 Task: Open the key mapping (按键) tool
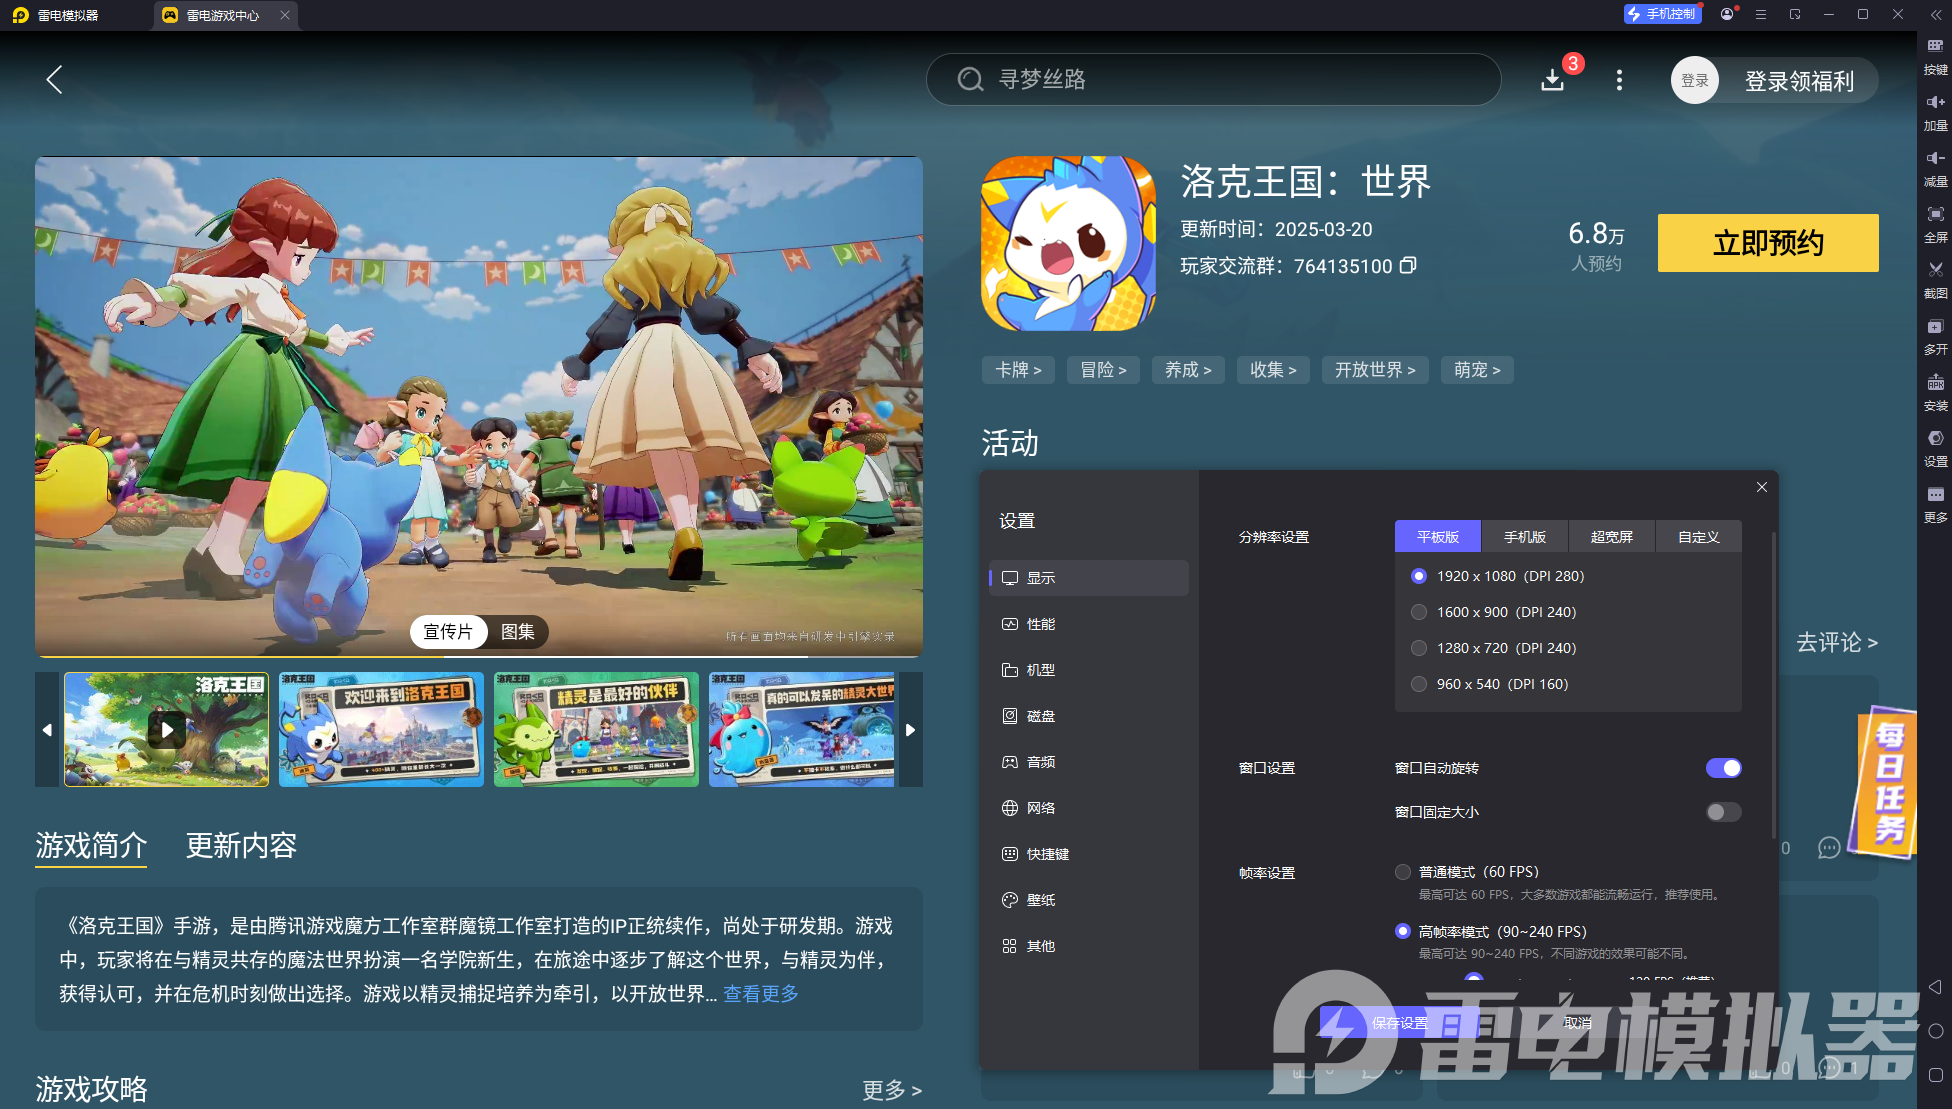point(1935,55)
